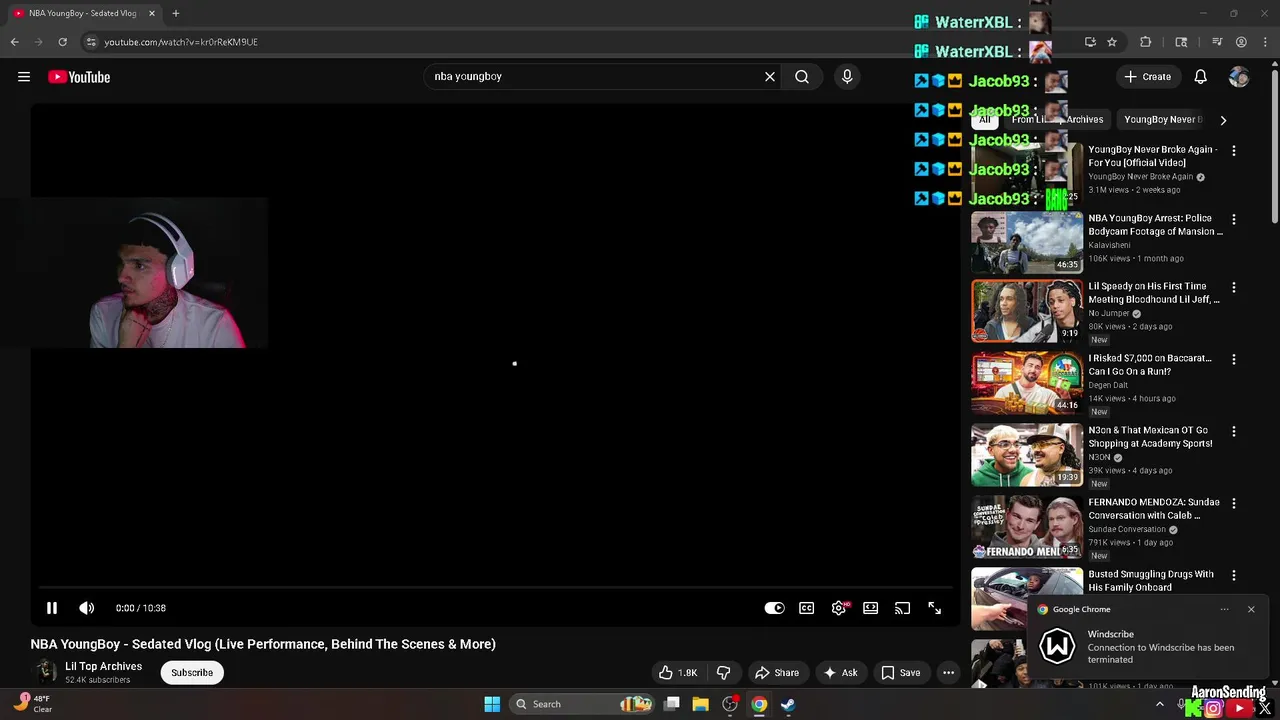Viewport: 1280px width, 720px height.
Task: Mute the video volume
Action: point(87,608)
